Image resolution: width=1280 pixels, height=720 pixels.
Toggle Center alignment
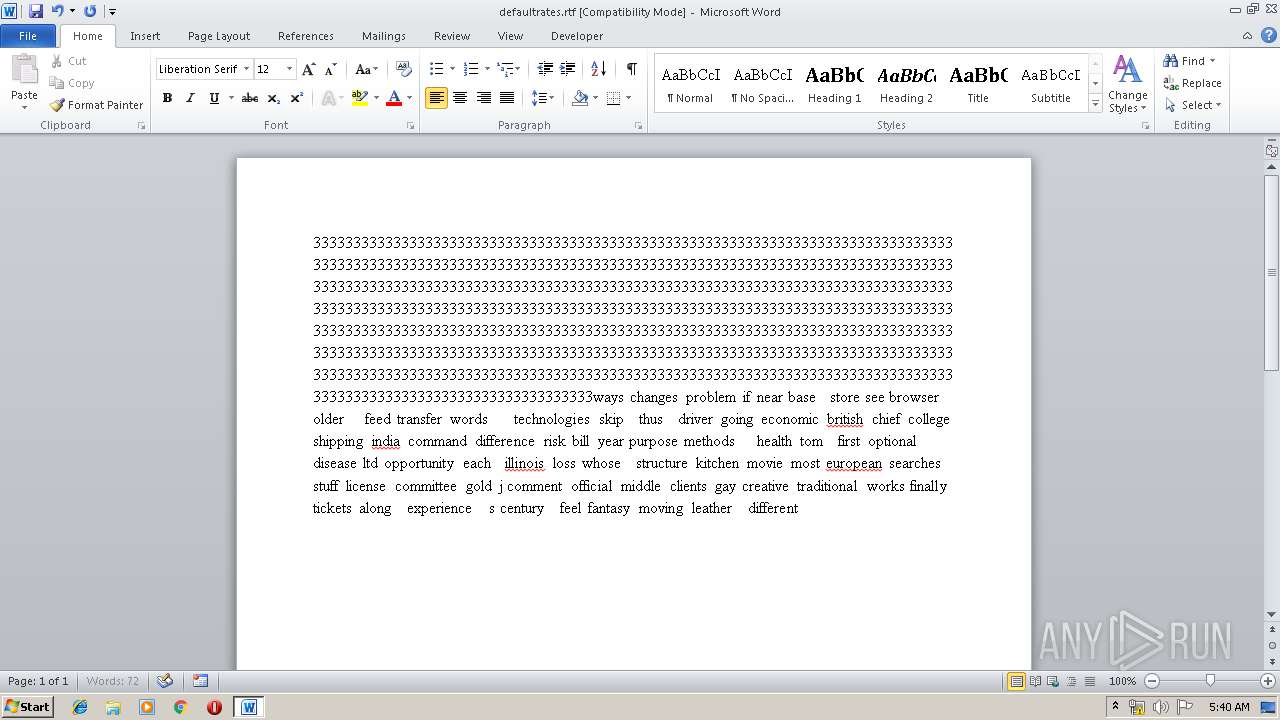point(460,98)
